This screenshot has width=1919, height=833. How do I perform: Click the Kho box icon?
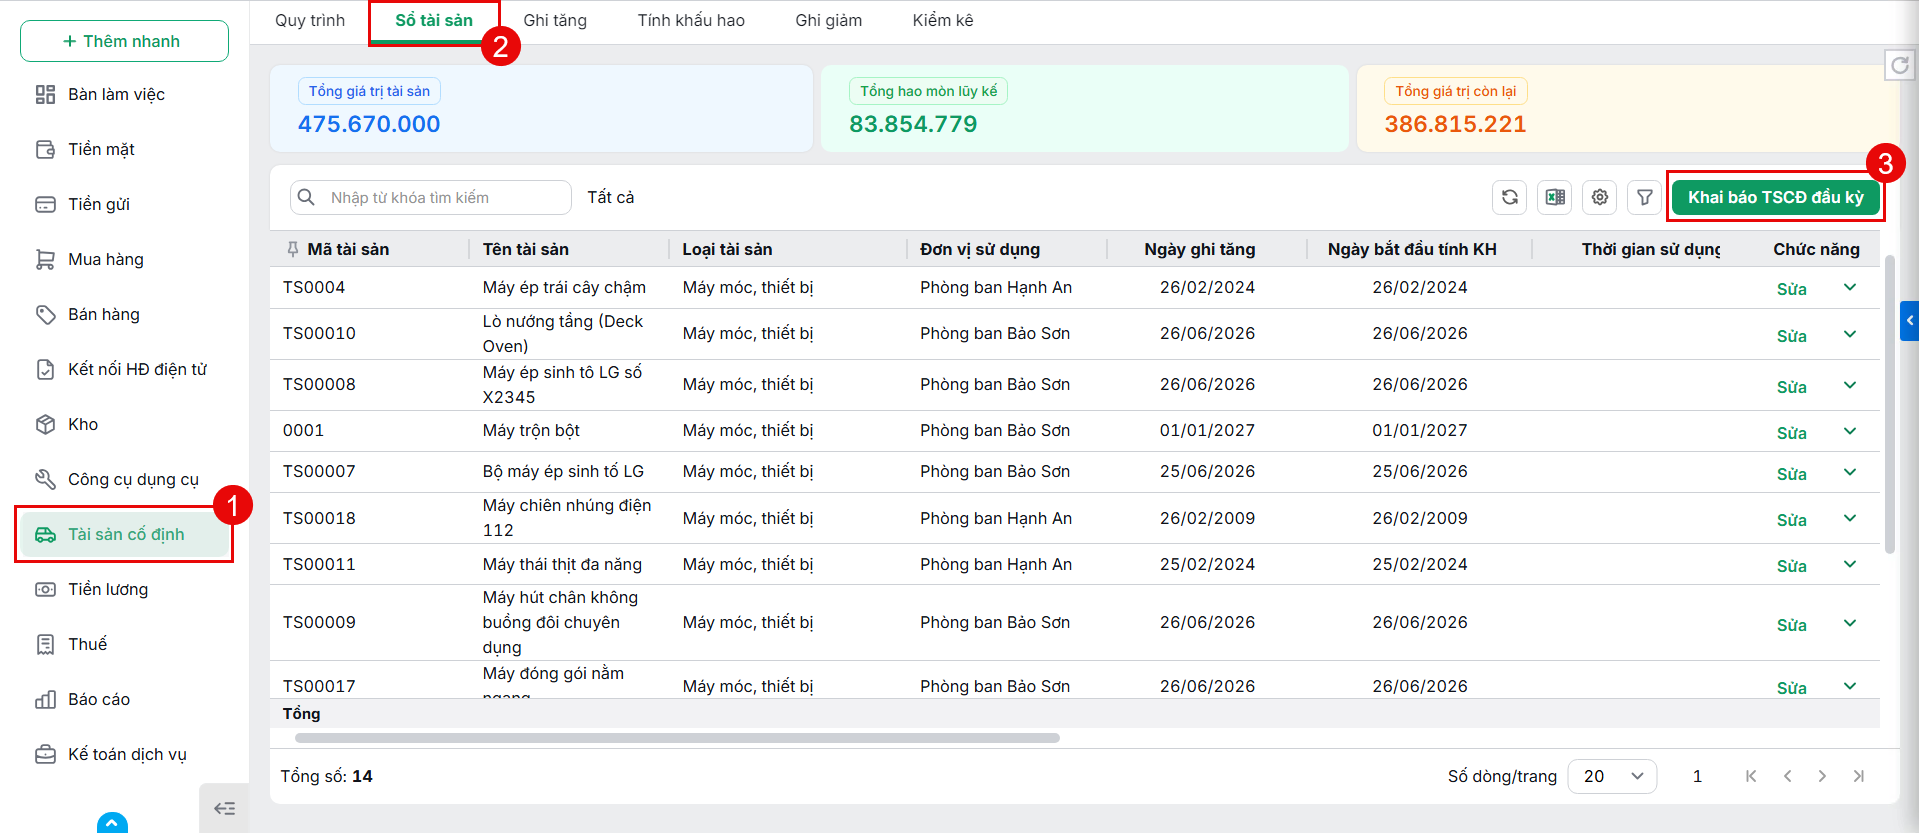tap(45, 424)
